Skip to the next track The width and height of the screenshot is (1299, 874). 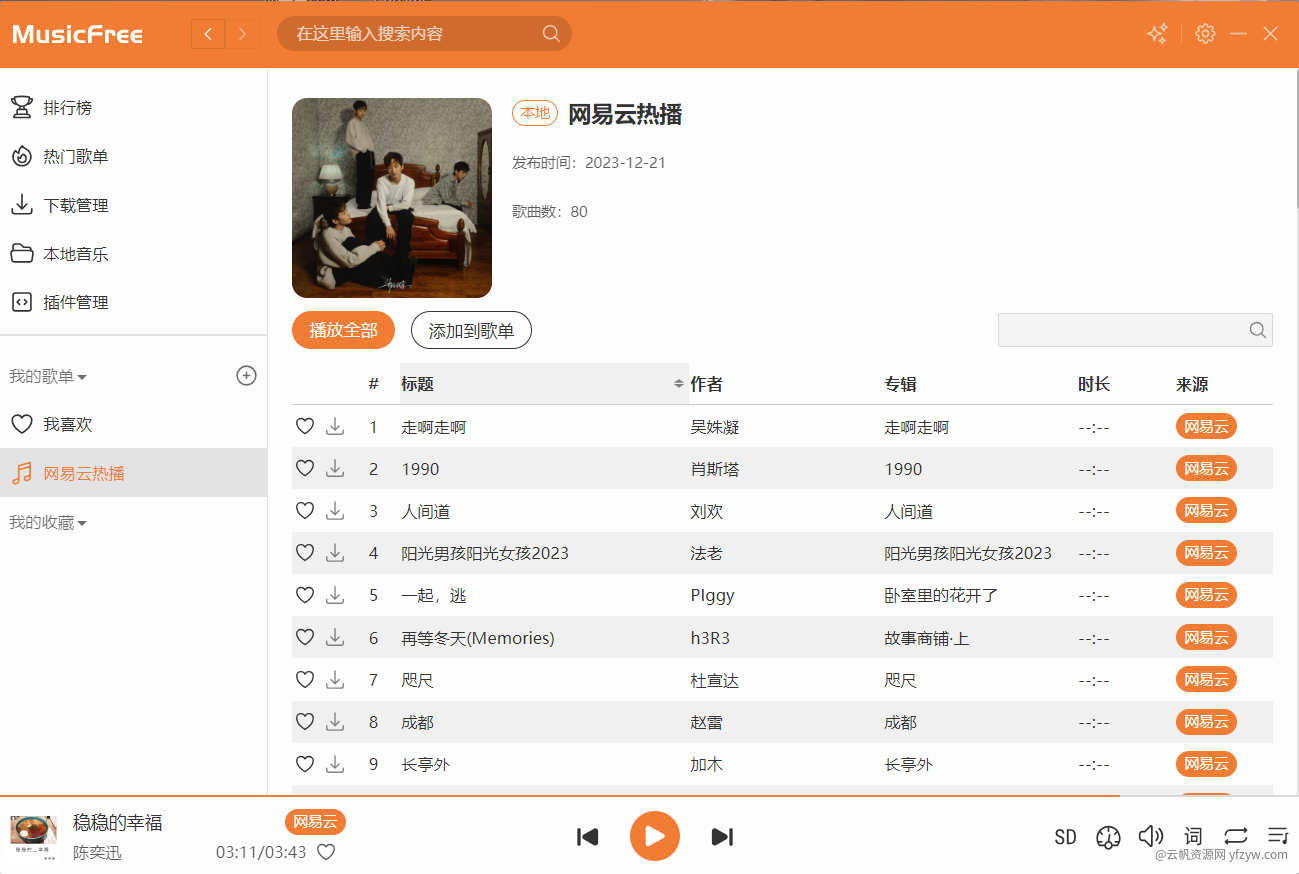[722, 837]
